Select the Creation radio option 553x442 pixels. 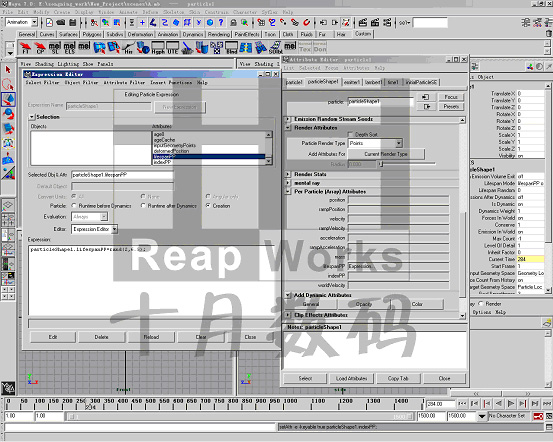[208, 205]
